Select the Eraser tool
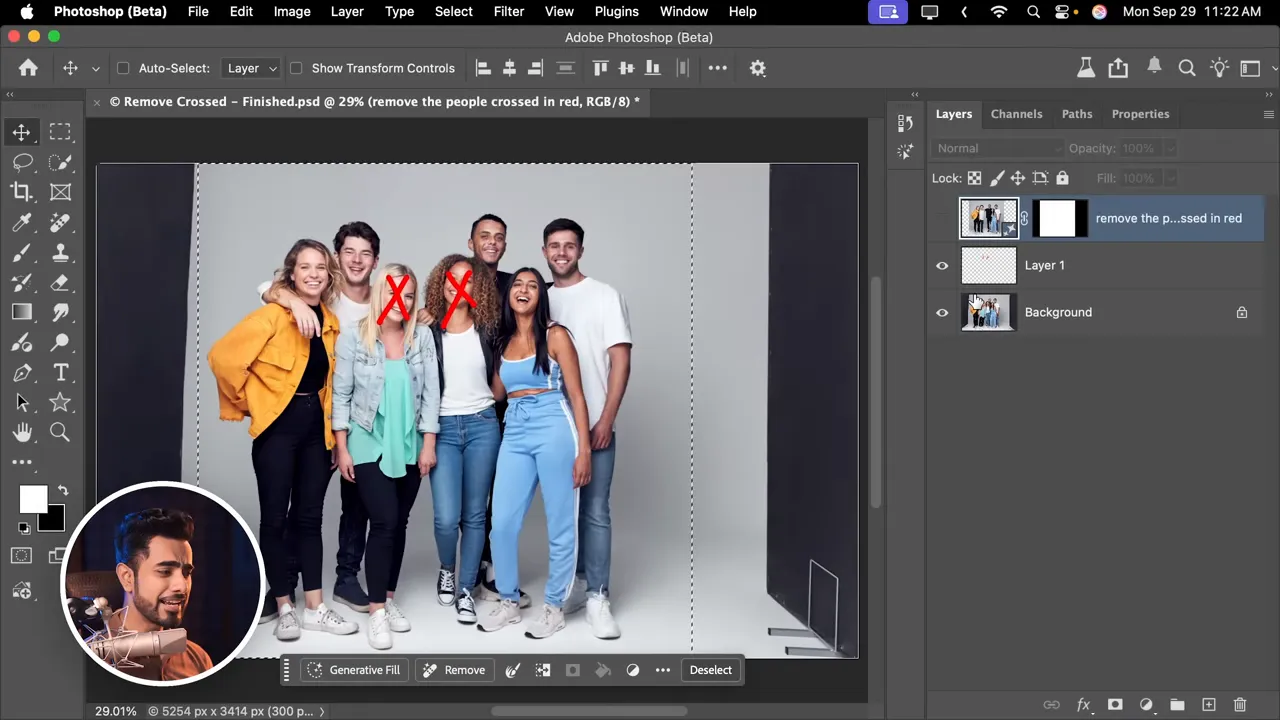This screenshot has width=1280, height=720. point(60,282)
